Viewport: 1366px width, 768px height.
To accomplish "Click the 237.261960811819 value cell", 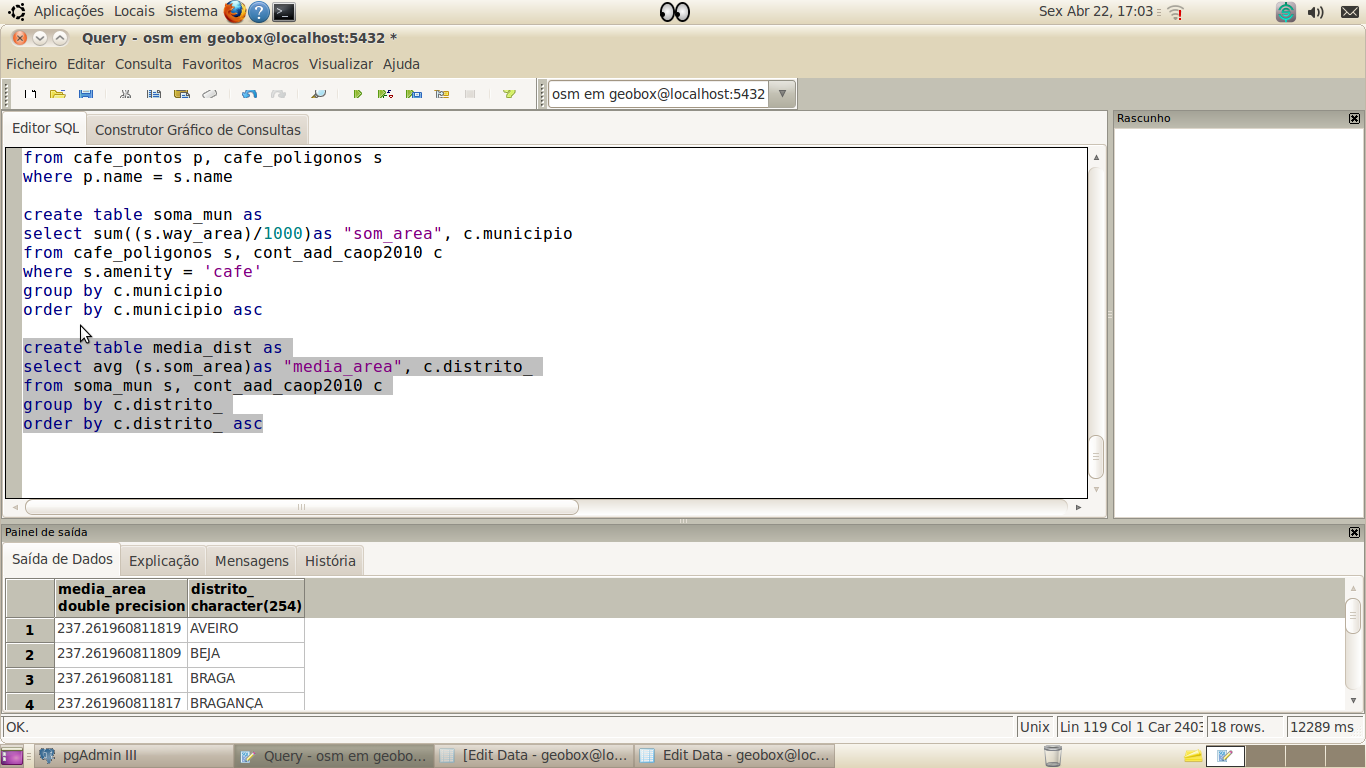I will [x=121, y=629].
